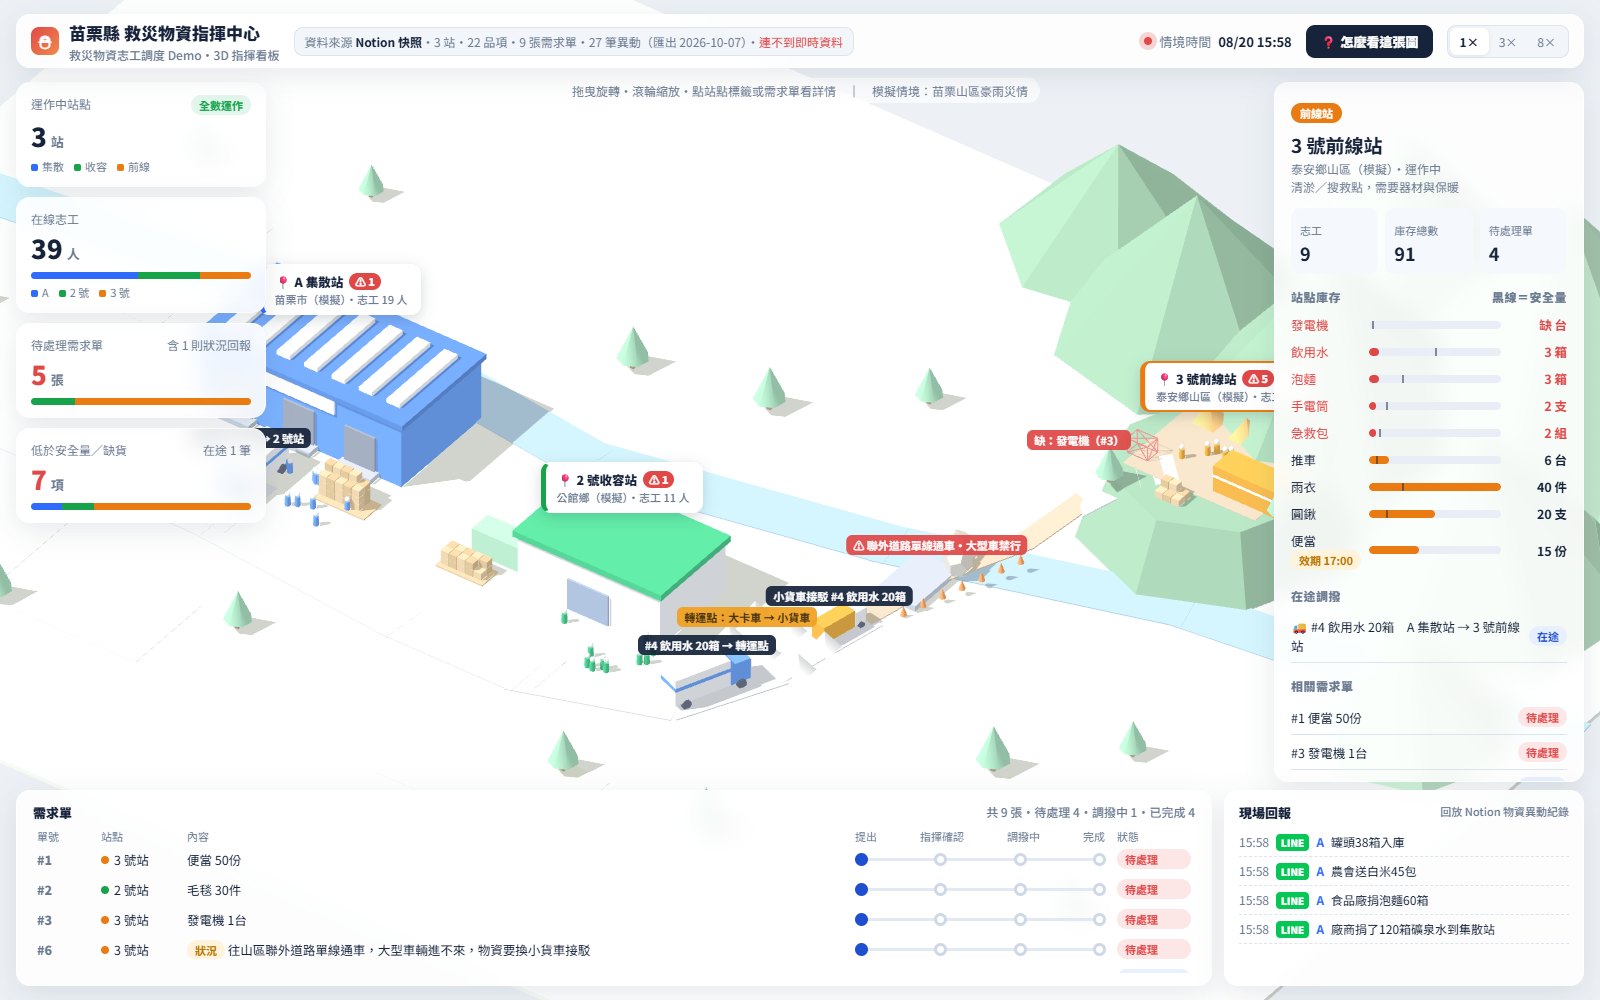Click the LINE badge beside 農會送白米45包
Image resolution: width=1600 pixels, height=1000 pixels.
1292,872
